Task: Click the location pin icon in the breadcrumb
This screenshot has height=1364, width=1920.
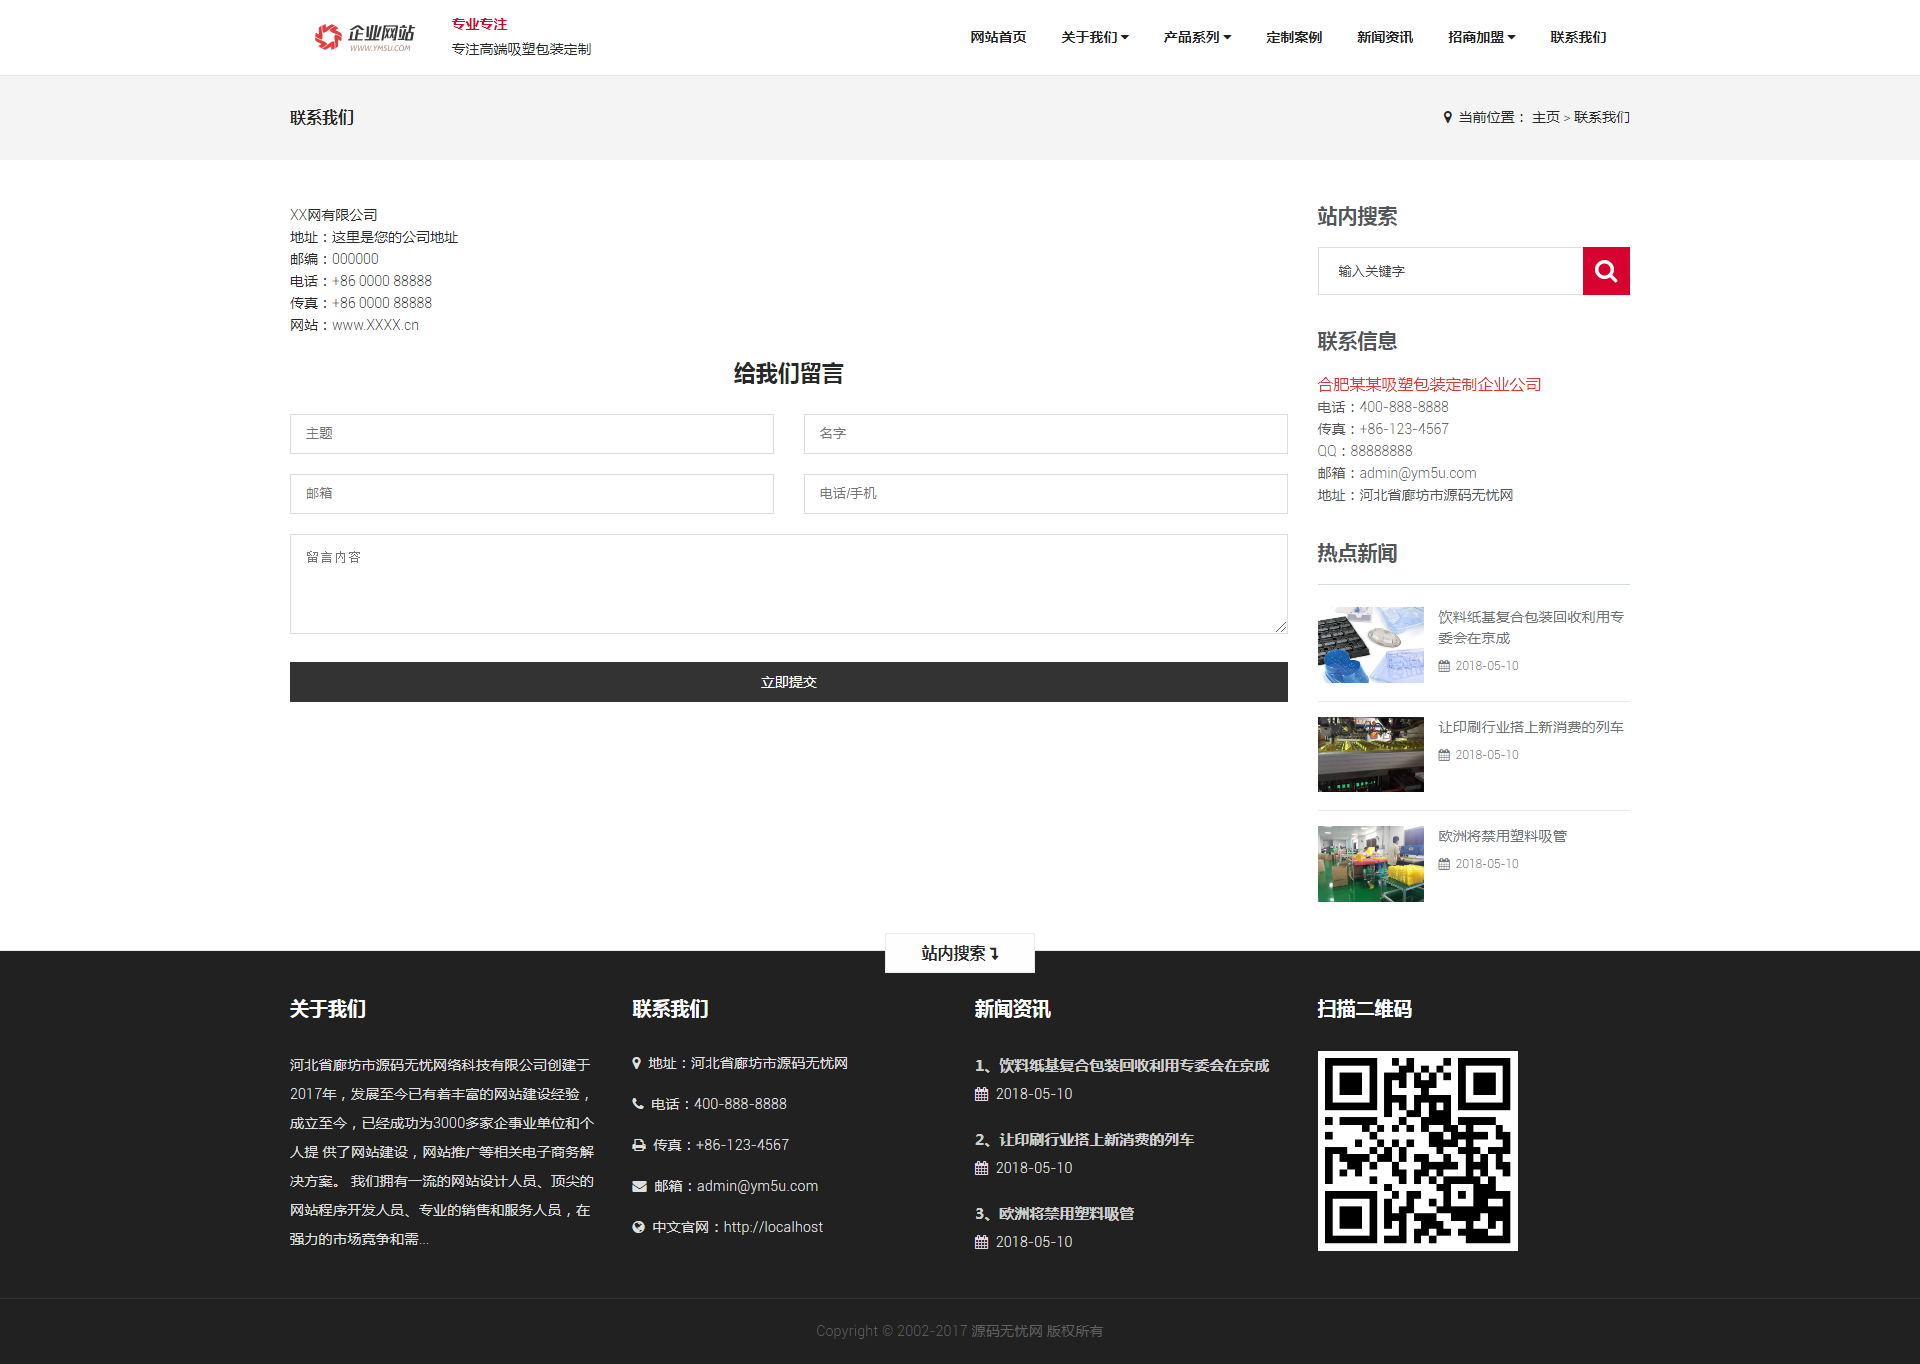Action: (x=1447, y=117)
